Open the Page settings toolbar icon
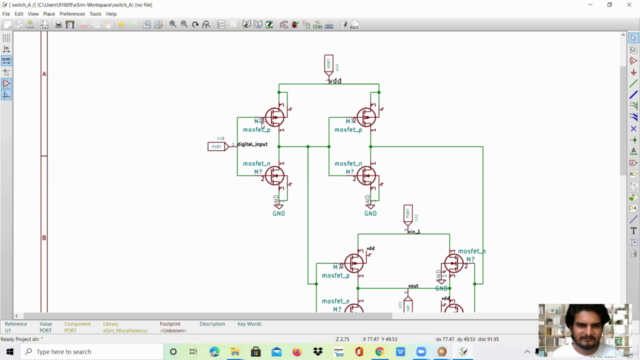The height and width of the screenshot is (360, 640). pyautogui.click(x=44, y=25)
